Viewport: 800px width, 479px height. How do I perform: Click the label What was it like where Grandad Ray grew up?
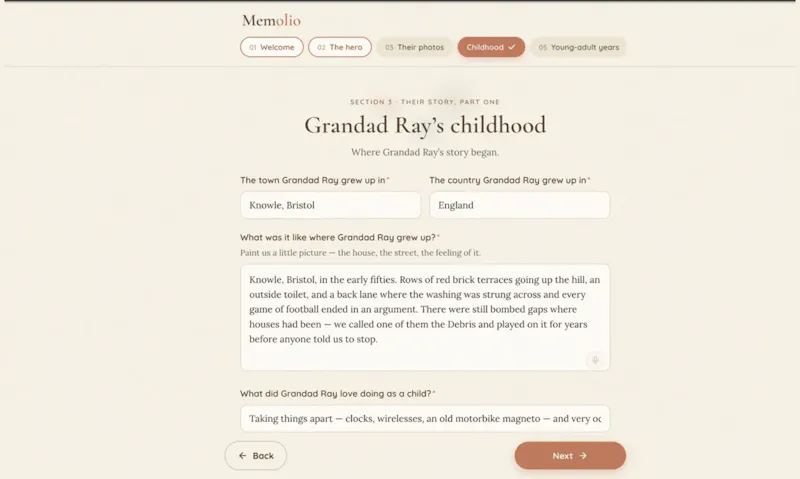point(338,237)
